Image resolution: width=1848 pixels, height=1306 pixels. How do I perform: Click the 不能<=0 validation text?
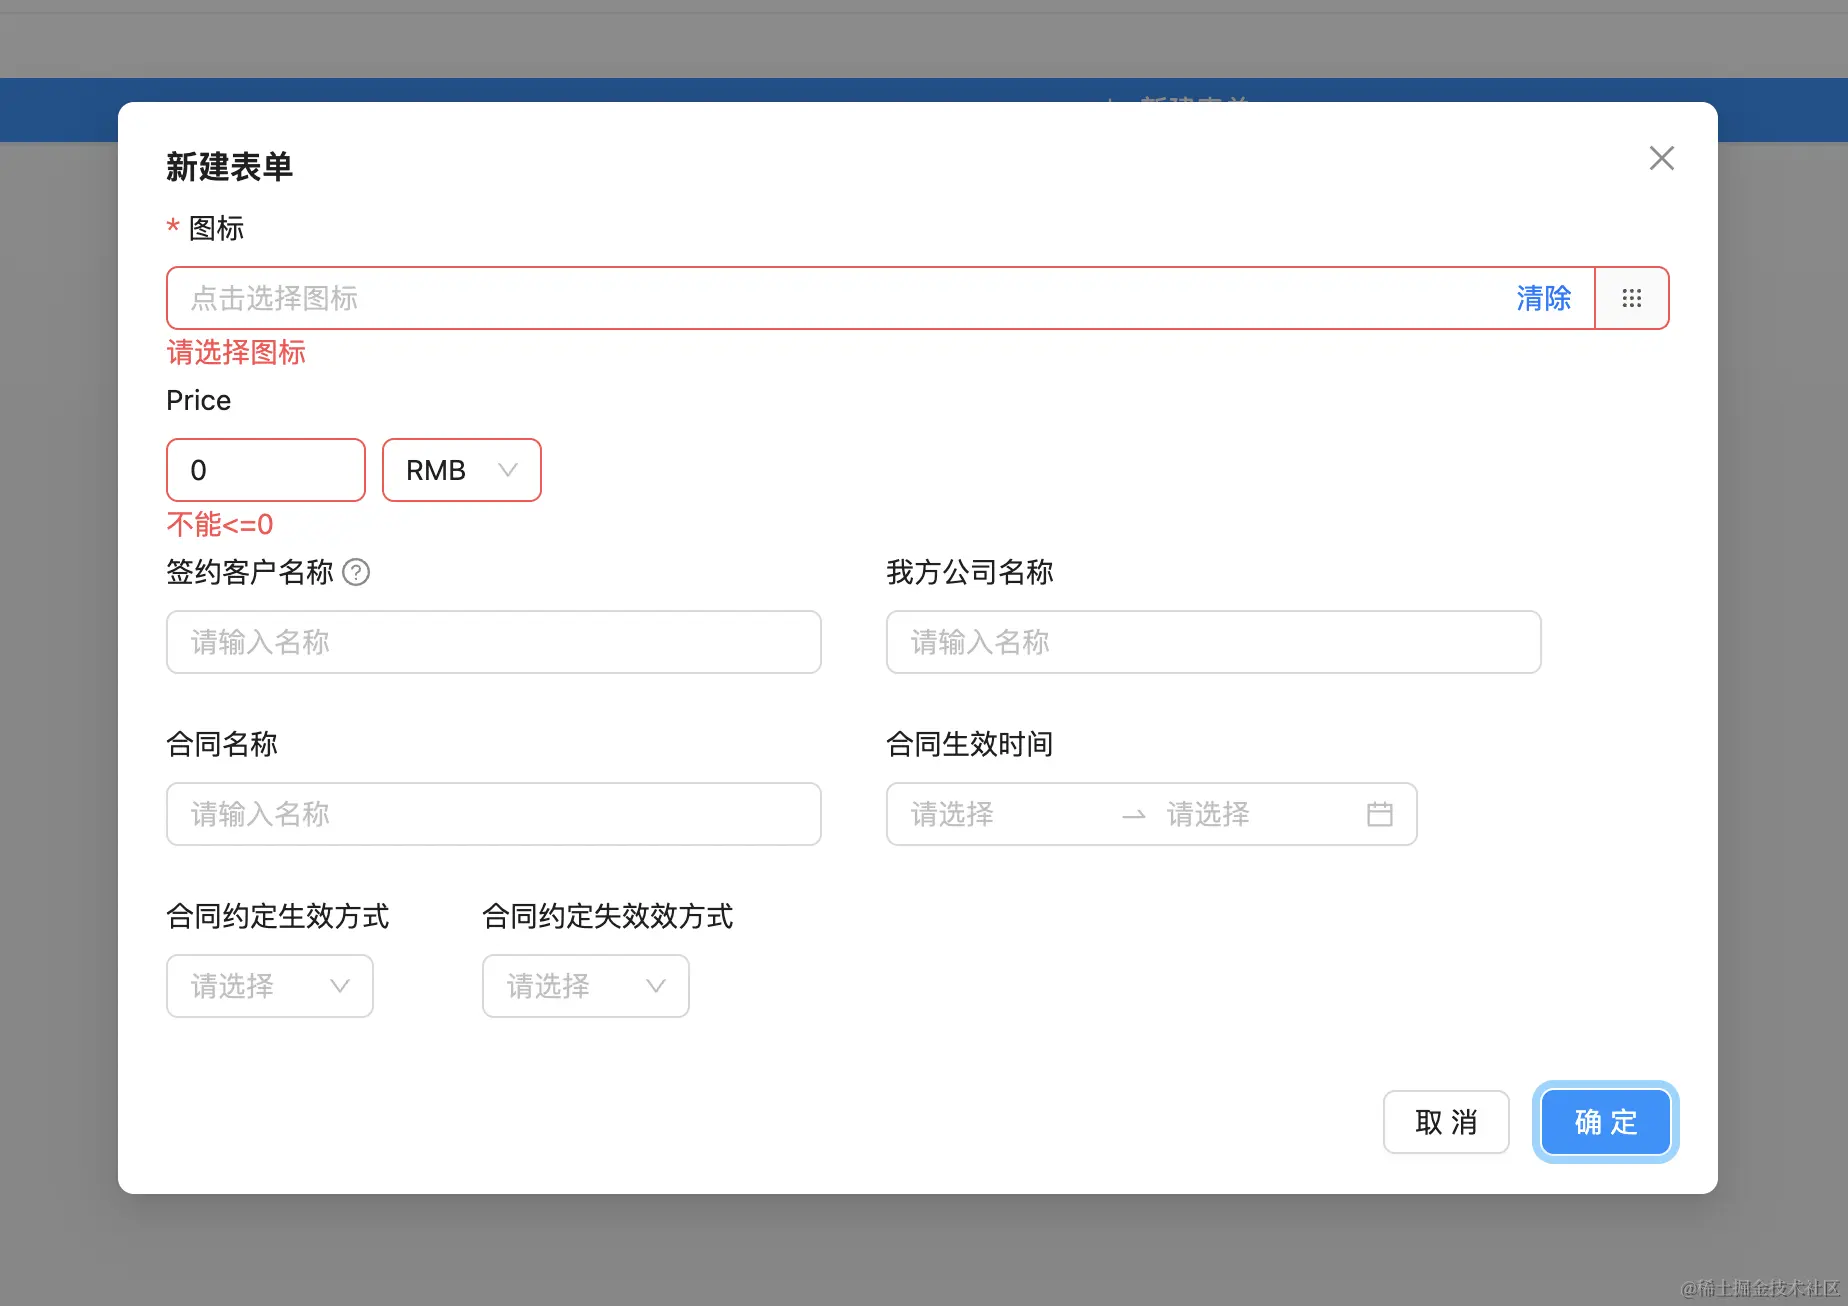(220, 524)
